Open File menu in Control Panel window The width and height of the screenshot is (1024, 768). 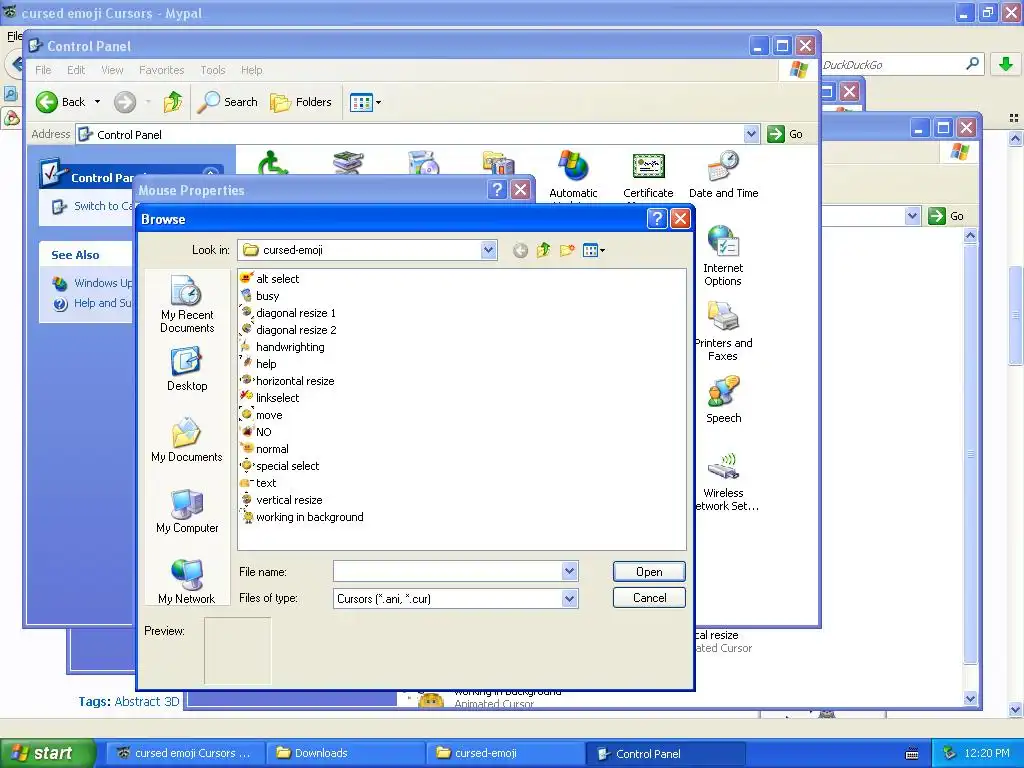tap(43, 70)
